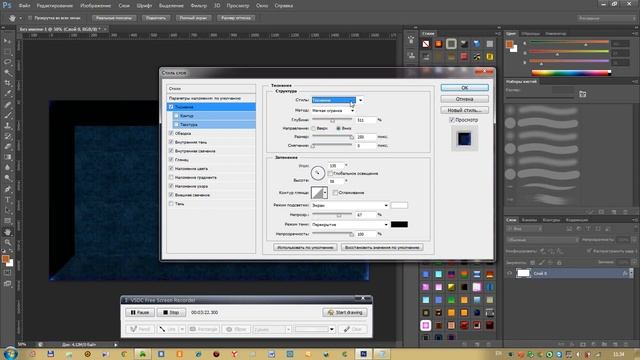The width and height of the screenshot is (640, 360).
Task: Enable the Наложение градиента effect
Action: point(171,177)
